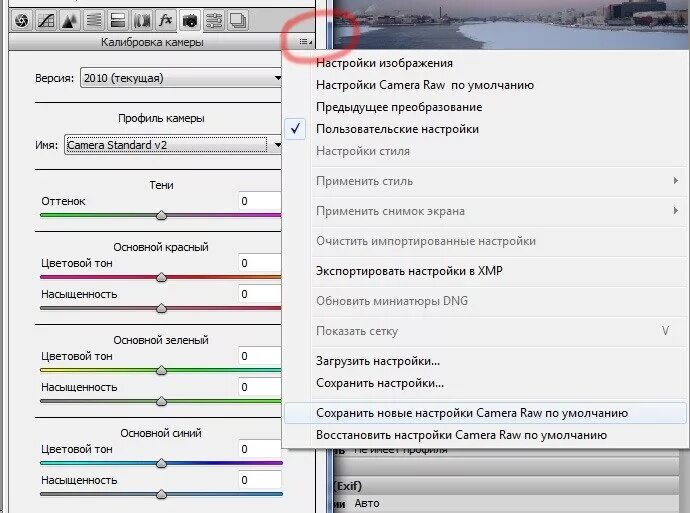Expand the Применить стиль submenu arrow
The width and height of the screenshot is (690, 513).
(x=675, y=180)
